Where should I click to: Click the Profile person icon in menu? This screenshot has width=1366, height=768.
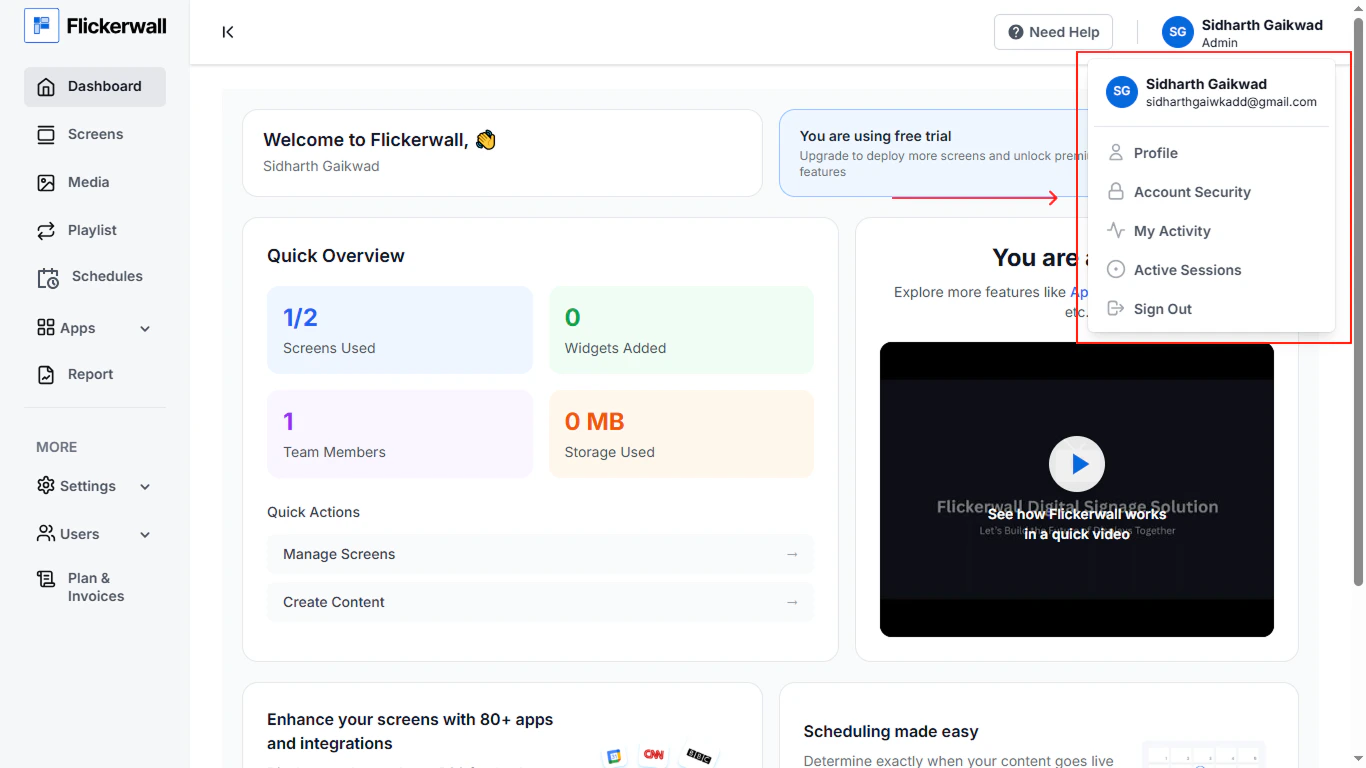pyautogui.click(x=1116, y=152)
